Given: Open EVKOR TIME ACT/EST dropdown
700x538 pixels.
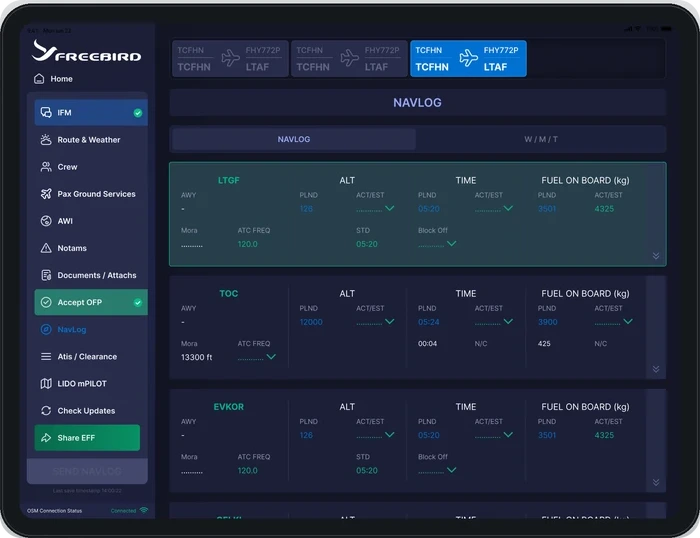Looking at the screenshot, I should coord(508,435).
